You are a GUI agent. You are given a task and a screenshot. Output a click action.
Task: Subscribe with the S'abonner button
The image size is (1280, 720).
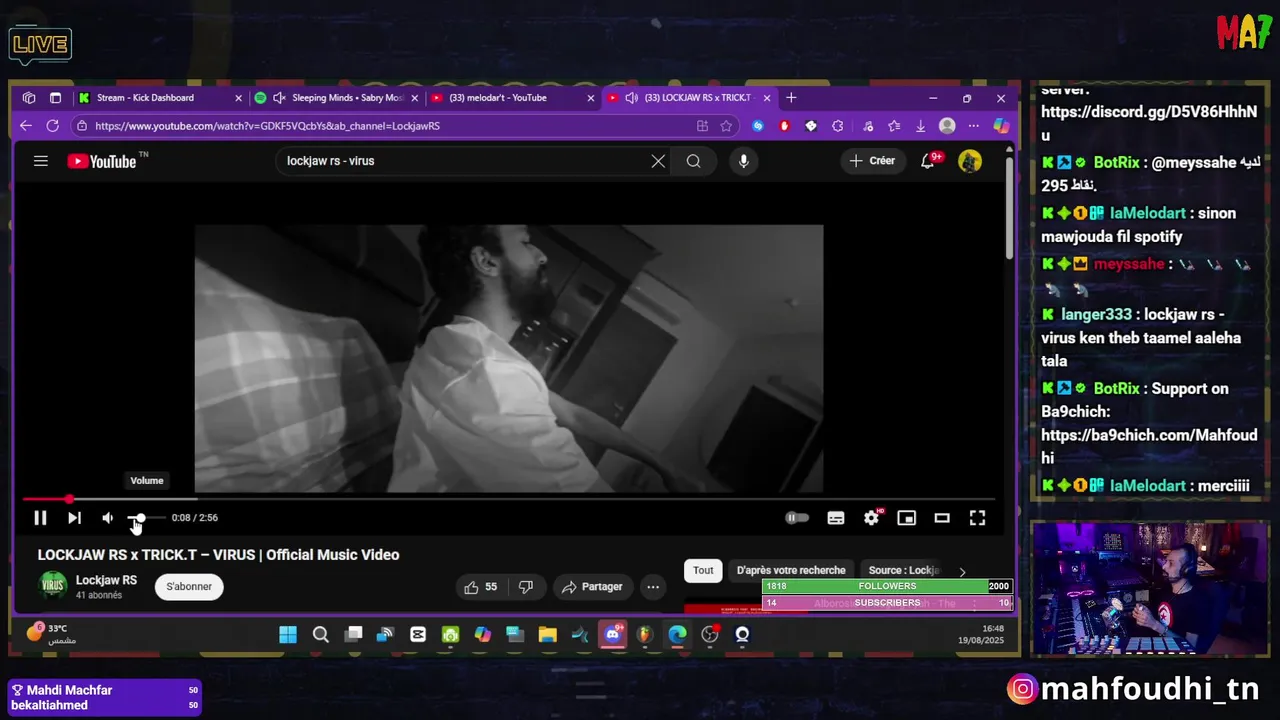[x=189, y=587]
